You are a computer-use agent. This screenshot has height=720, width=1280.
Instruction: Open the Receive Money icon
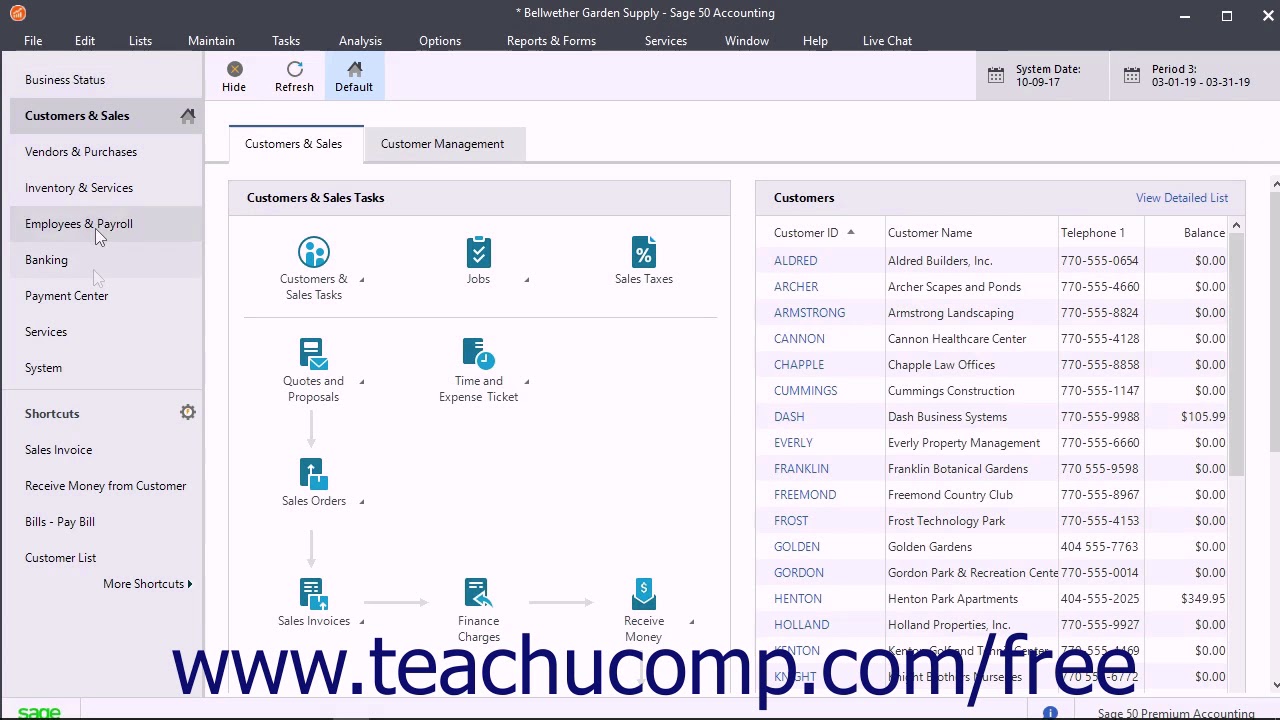click(644, 594)
